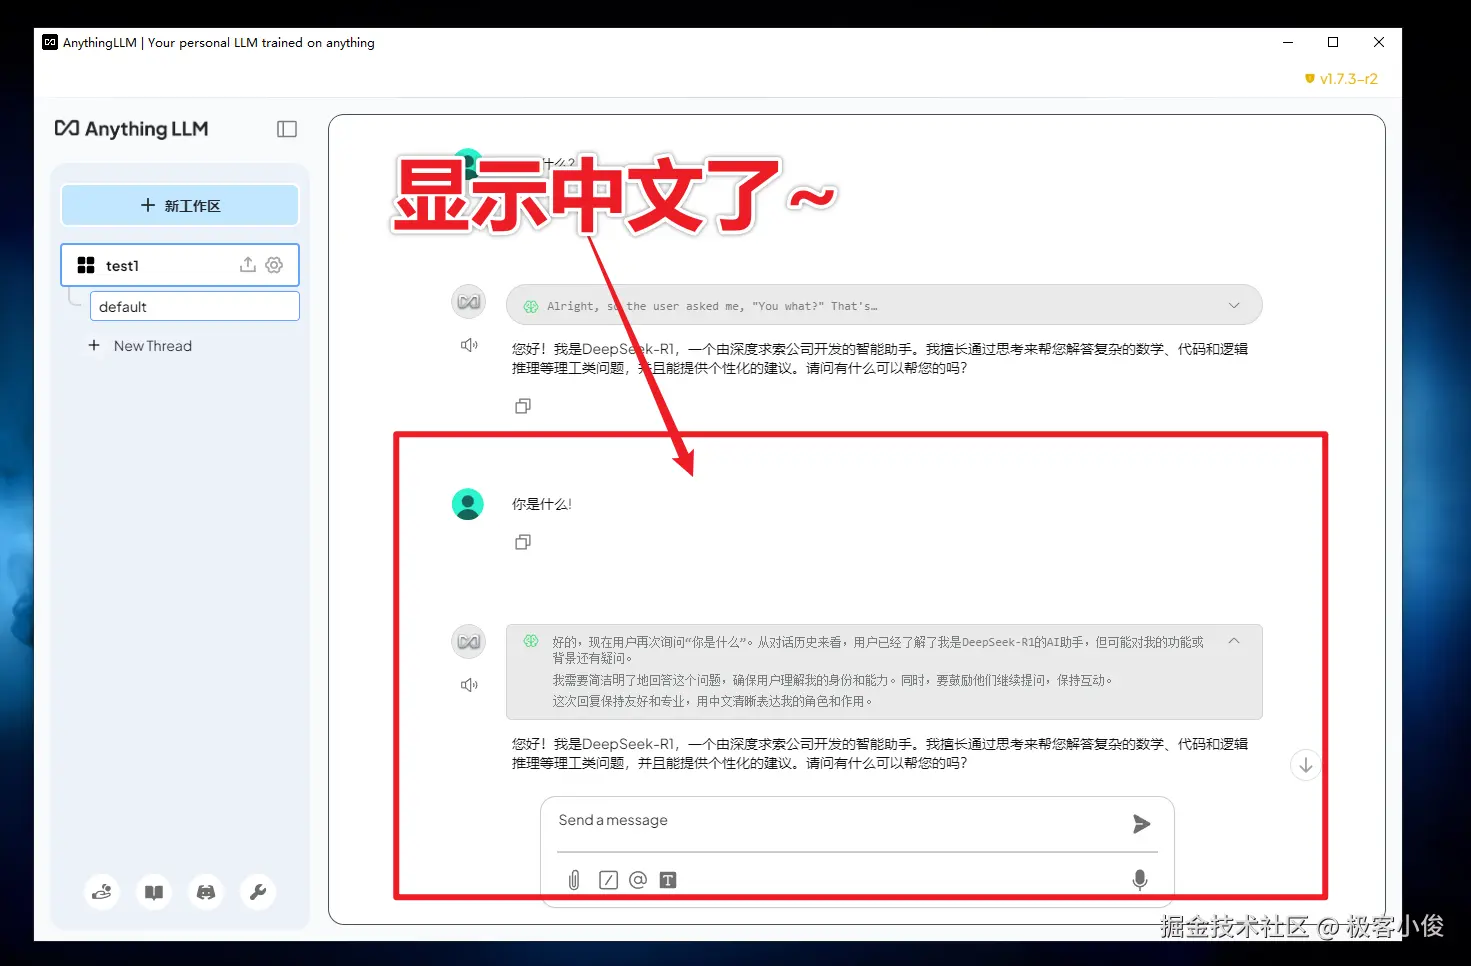Toggle the sidebar collapse icon
Screen dimensions: 1471x966
[x=287, y=129]
